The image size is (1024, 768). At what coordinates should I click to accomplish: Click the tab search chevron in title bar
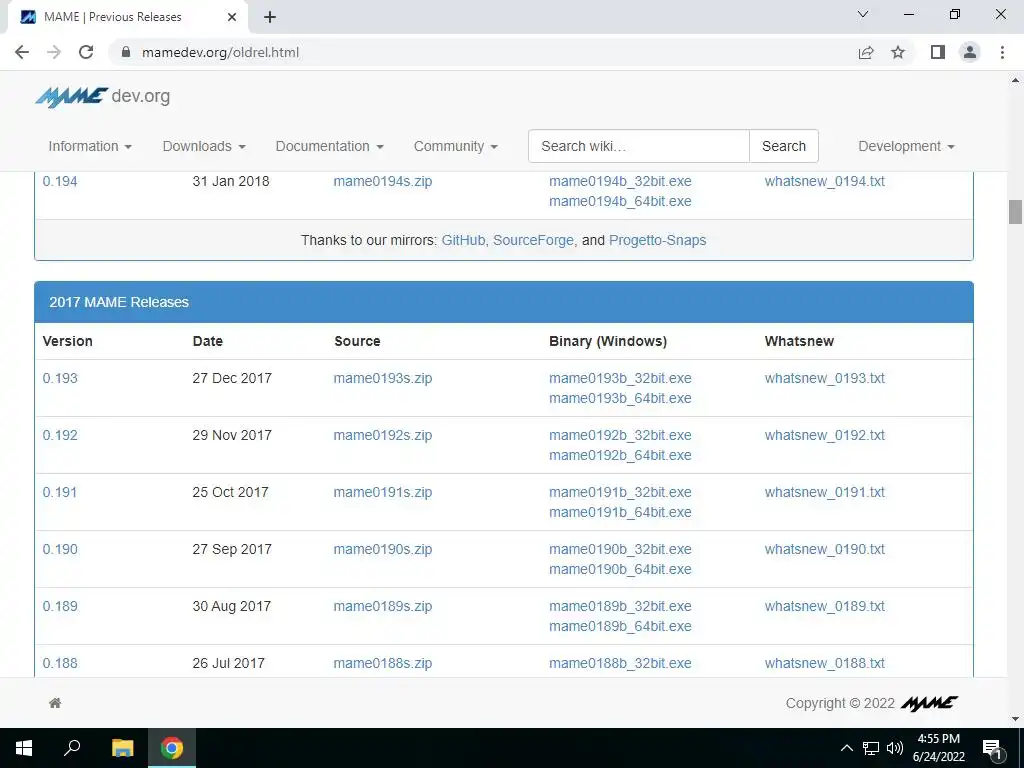pyautogui.click(x=863, y=14)
